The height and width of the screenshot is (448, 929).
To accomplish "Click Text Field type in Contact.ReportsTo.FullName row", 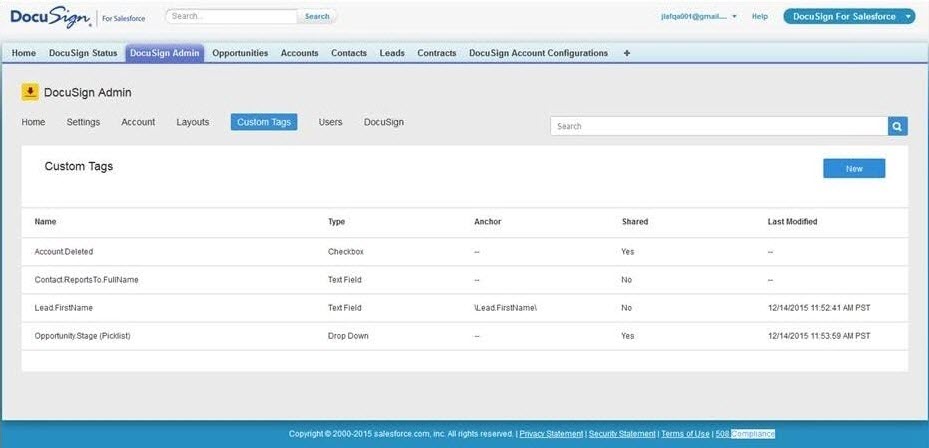I will pos(345,280).
